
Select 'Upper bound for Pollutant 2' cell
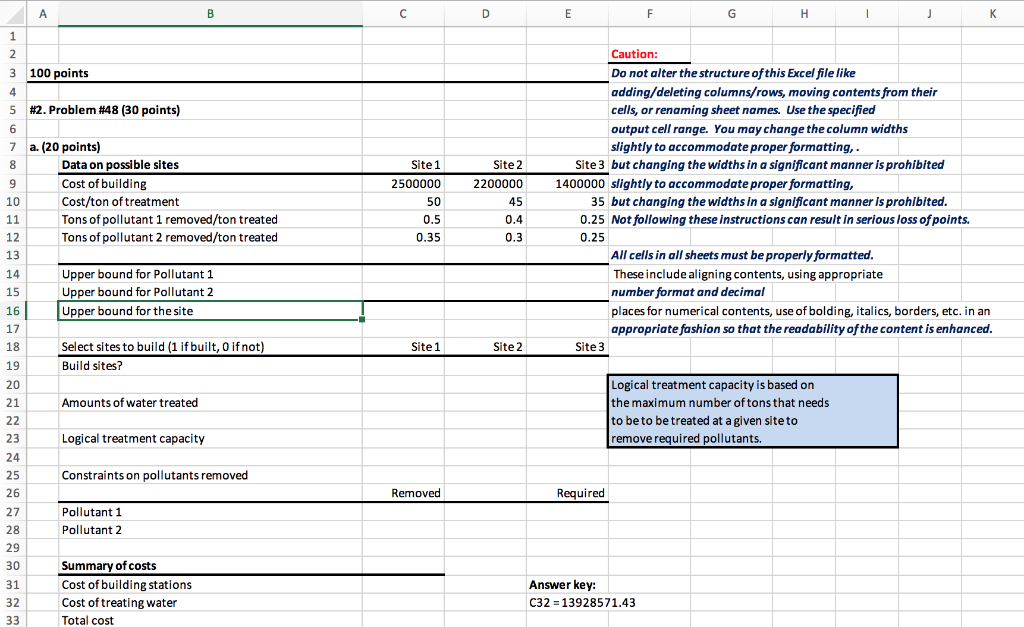[210, 292]
